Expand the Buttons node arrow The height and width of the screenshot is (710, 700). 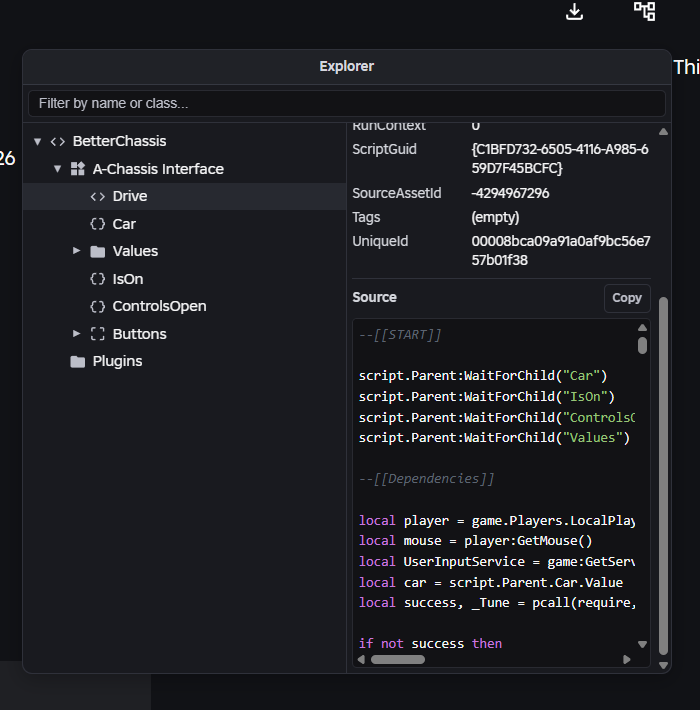[77, 334]
